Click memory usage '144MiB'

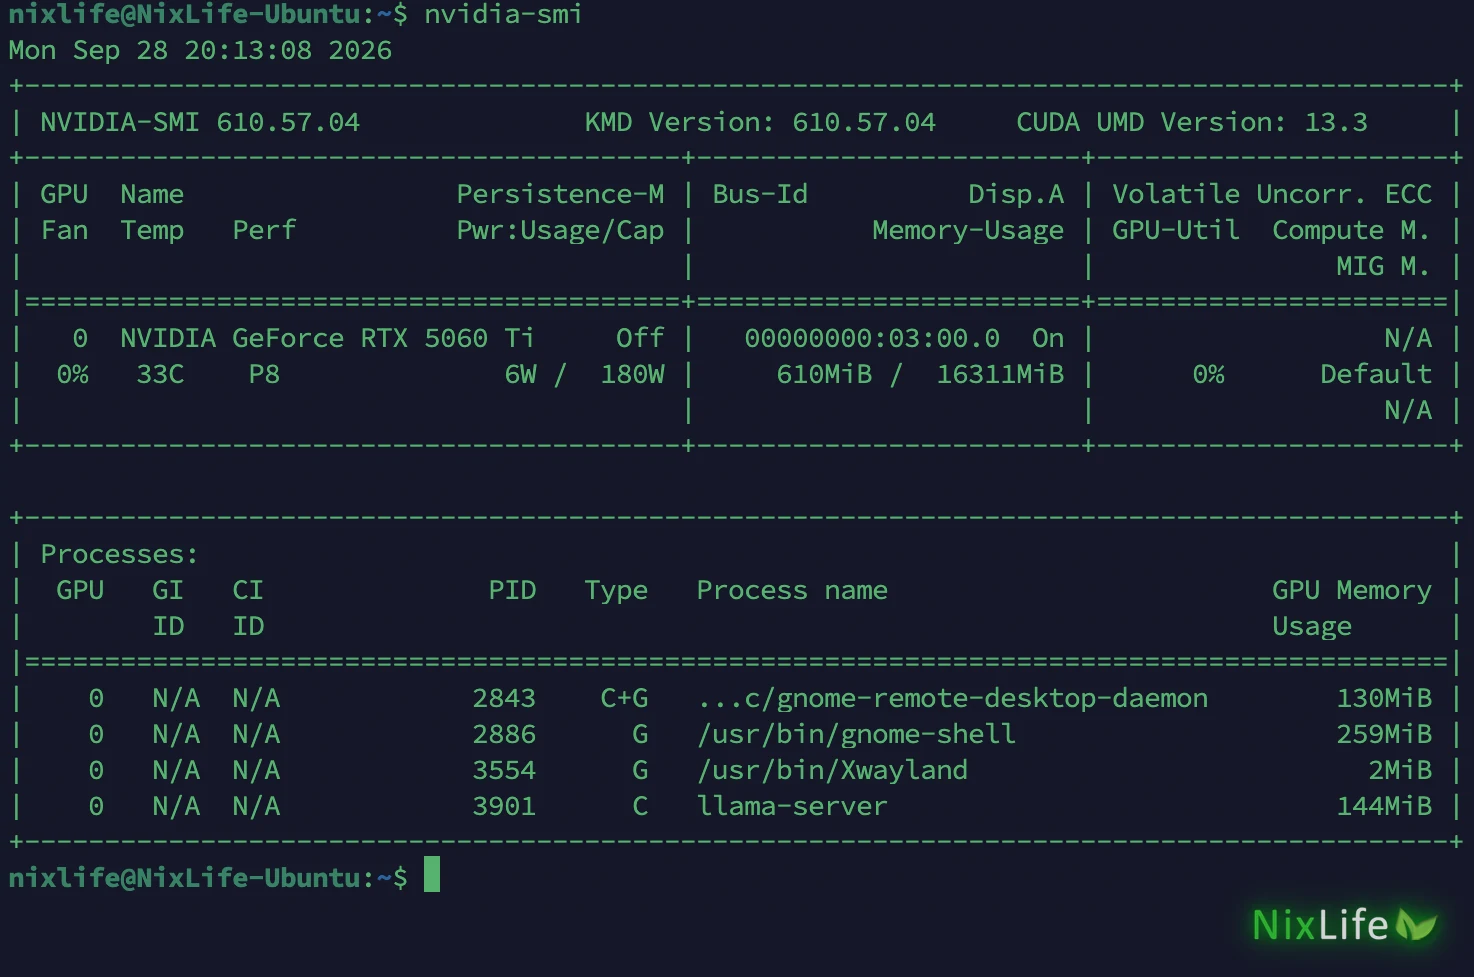(x=1384, y=806)
